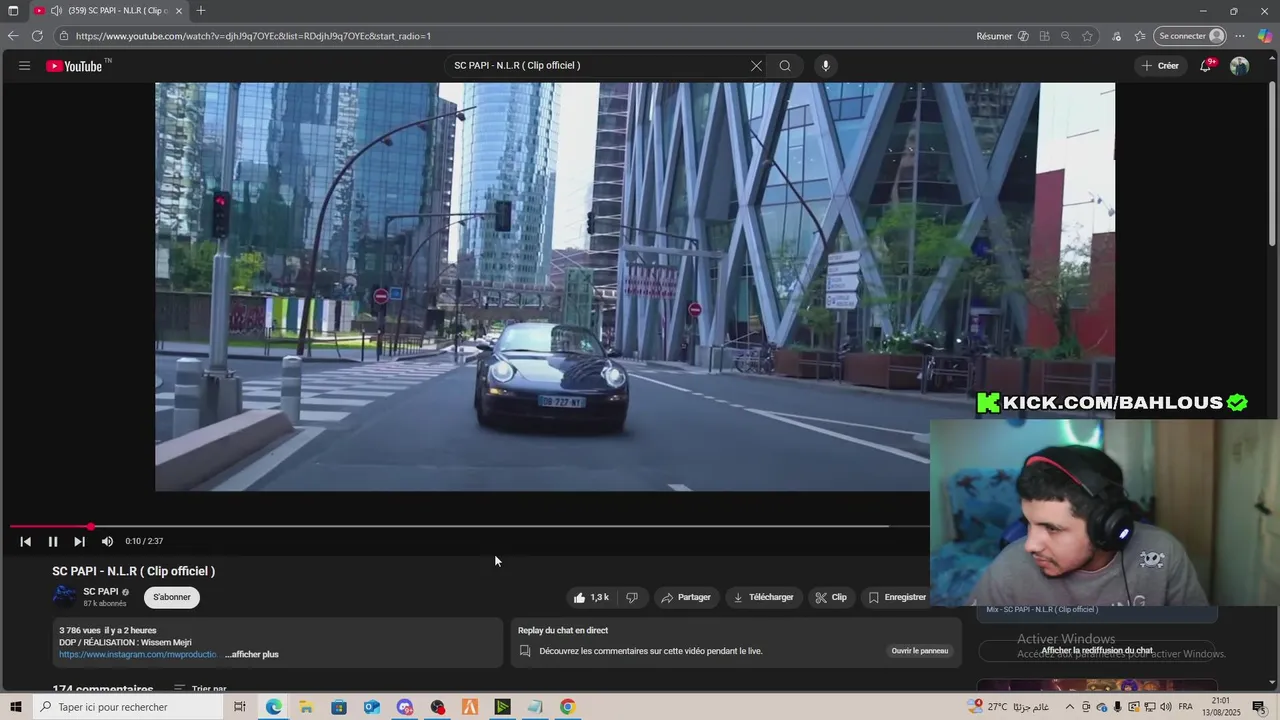Screen dimensions: 1280x720
Task: Dislike the video with thumbs down
Action: (x=632, y=597)
